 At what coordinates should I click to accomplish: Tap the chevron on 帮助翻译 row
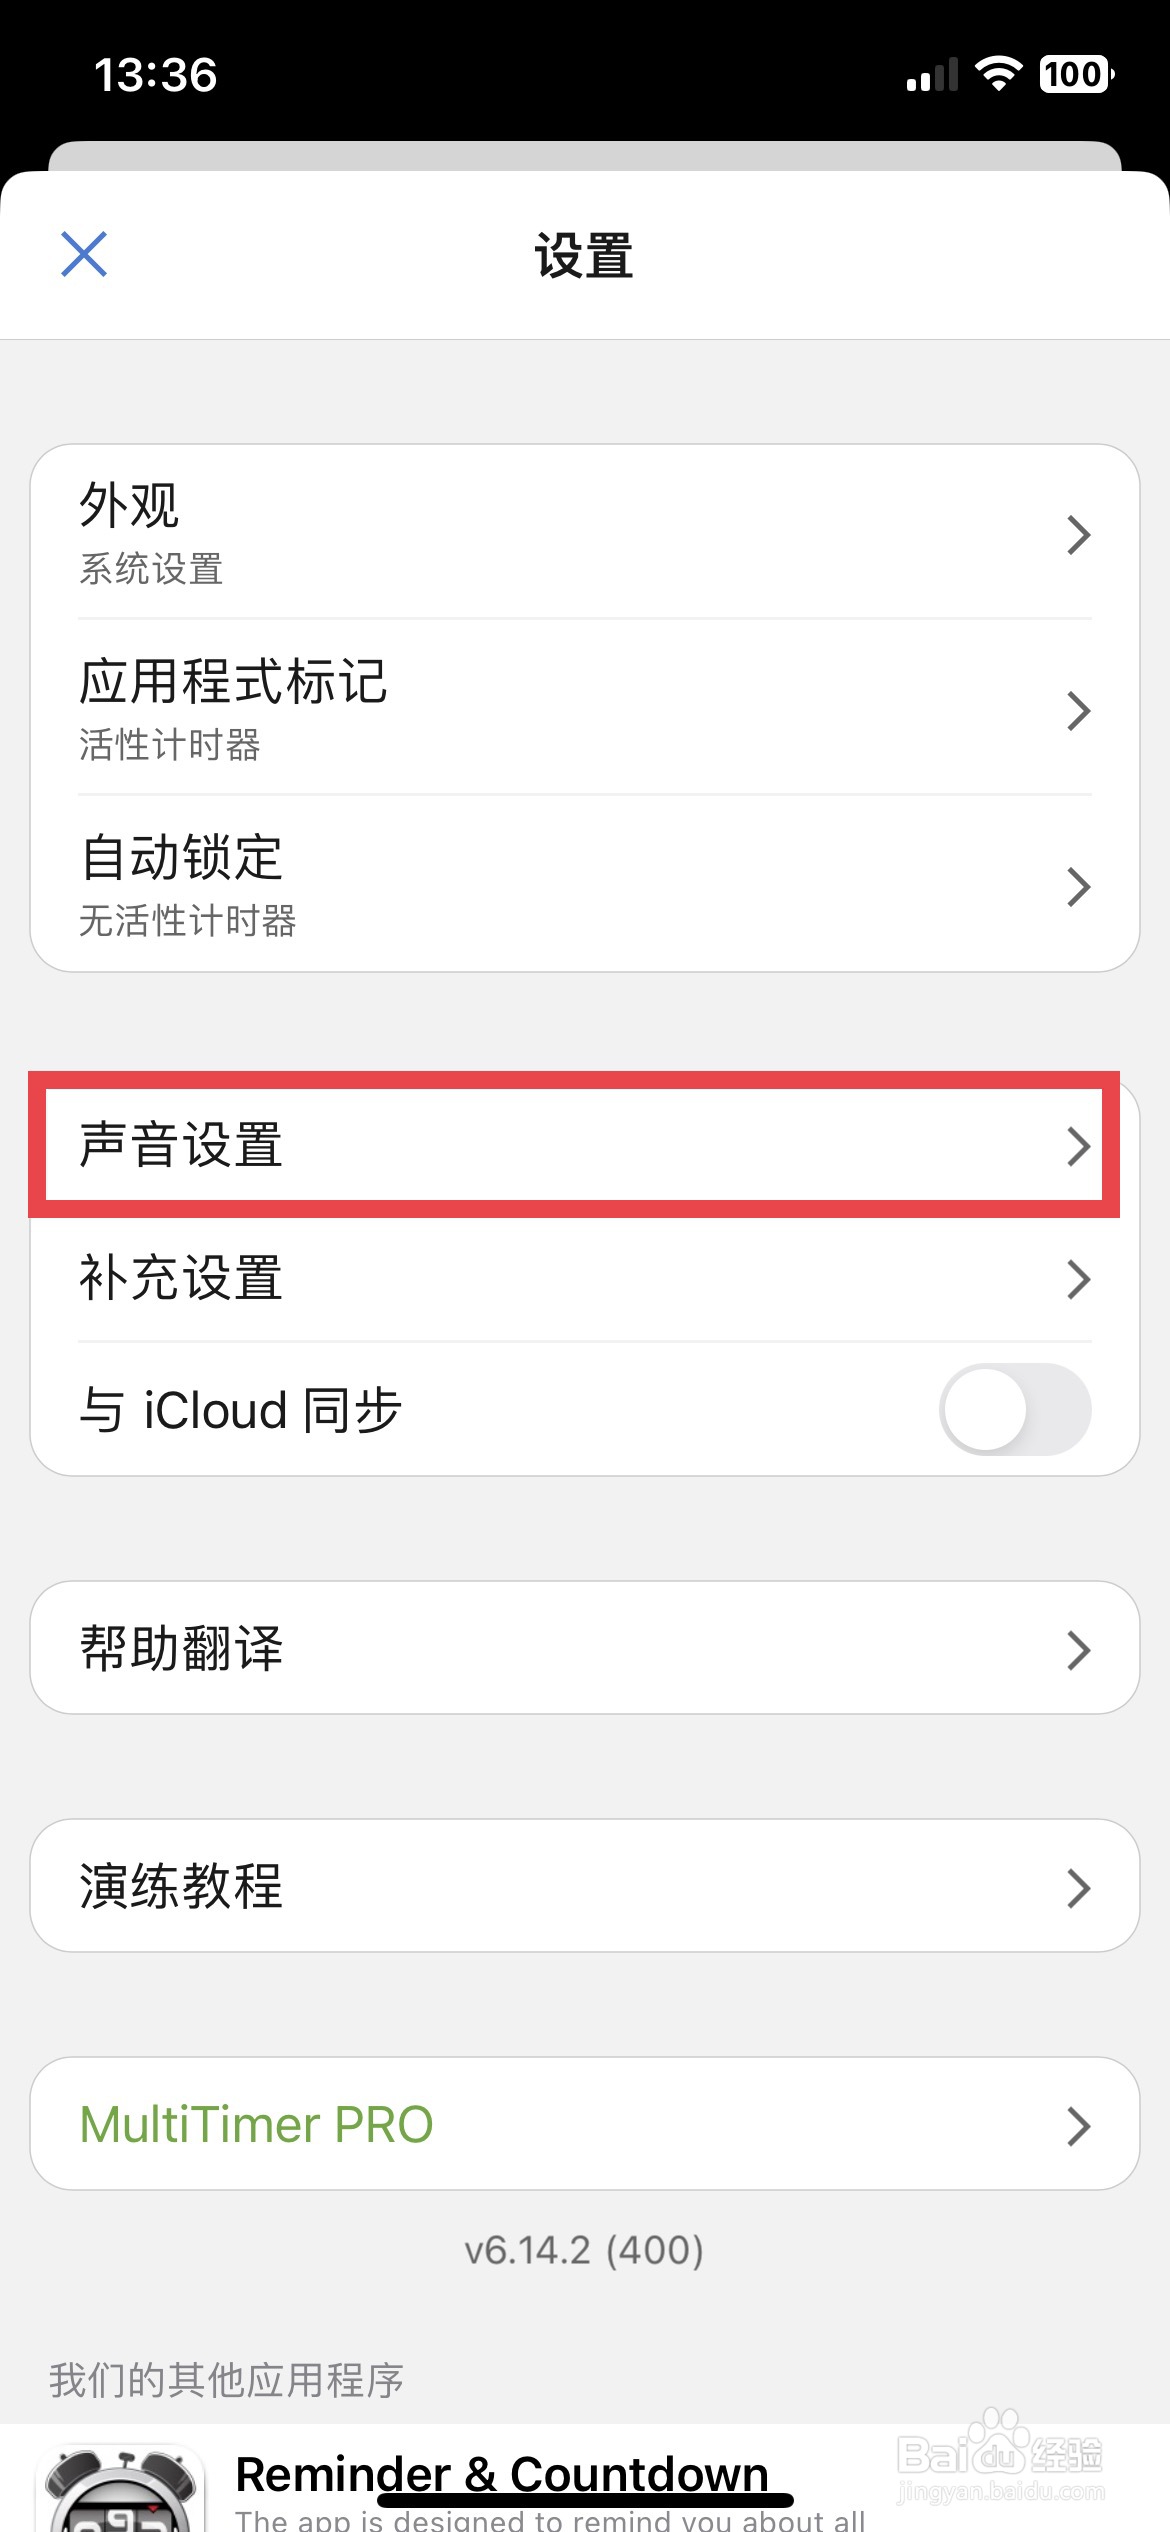(x=1078, y=1650)
